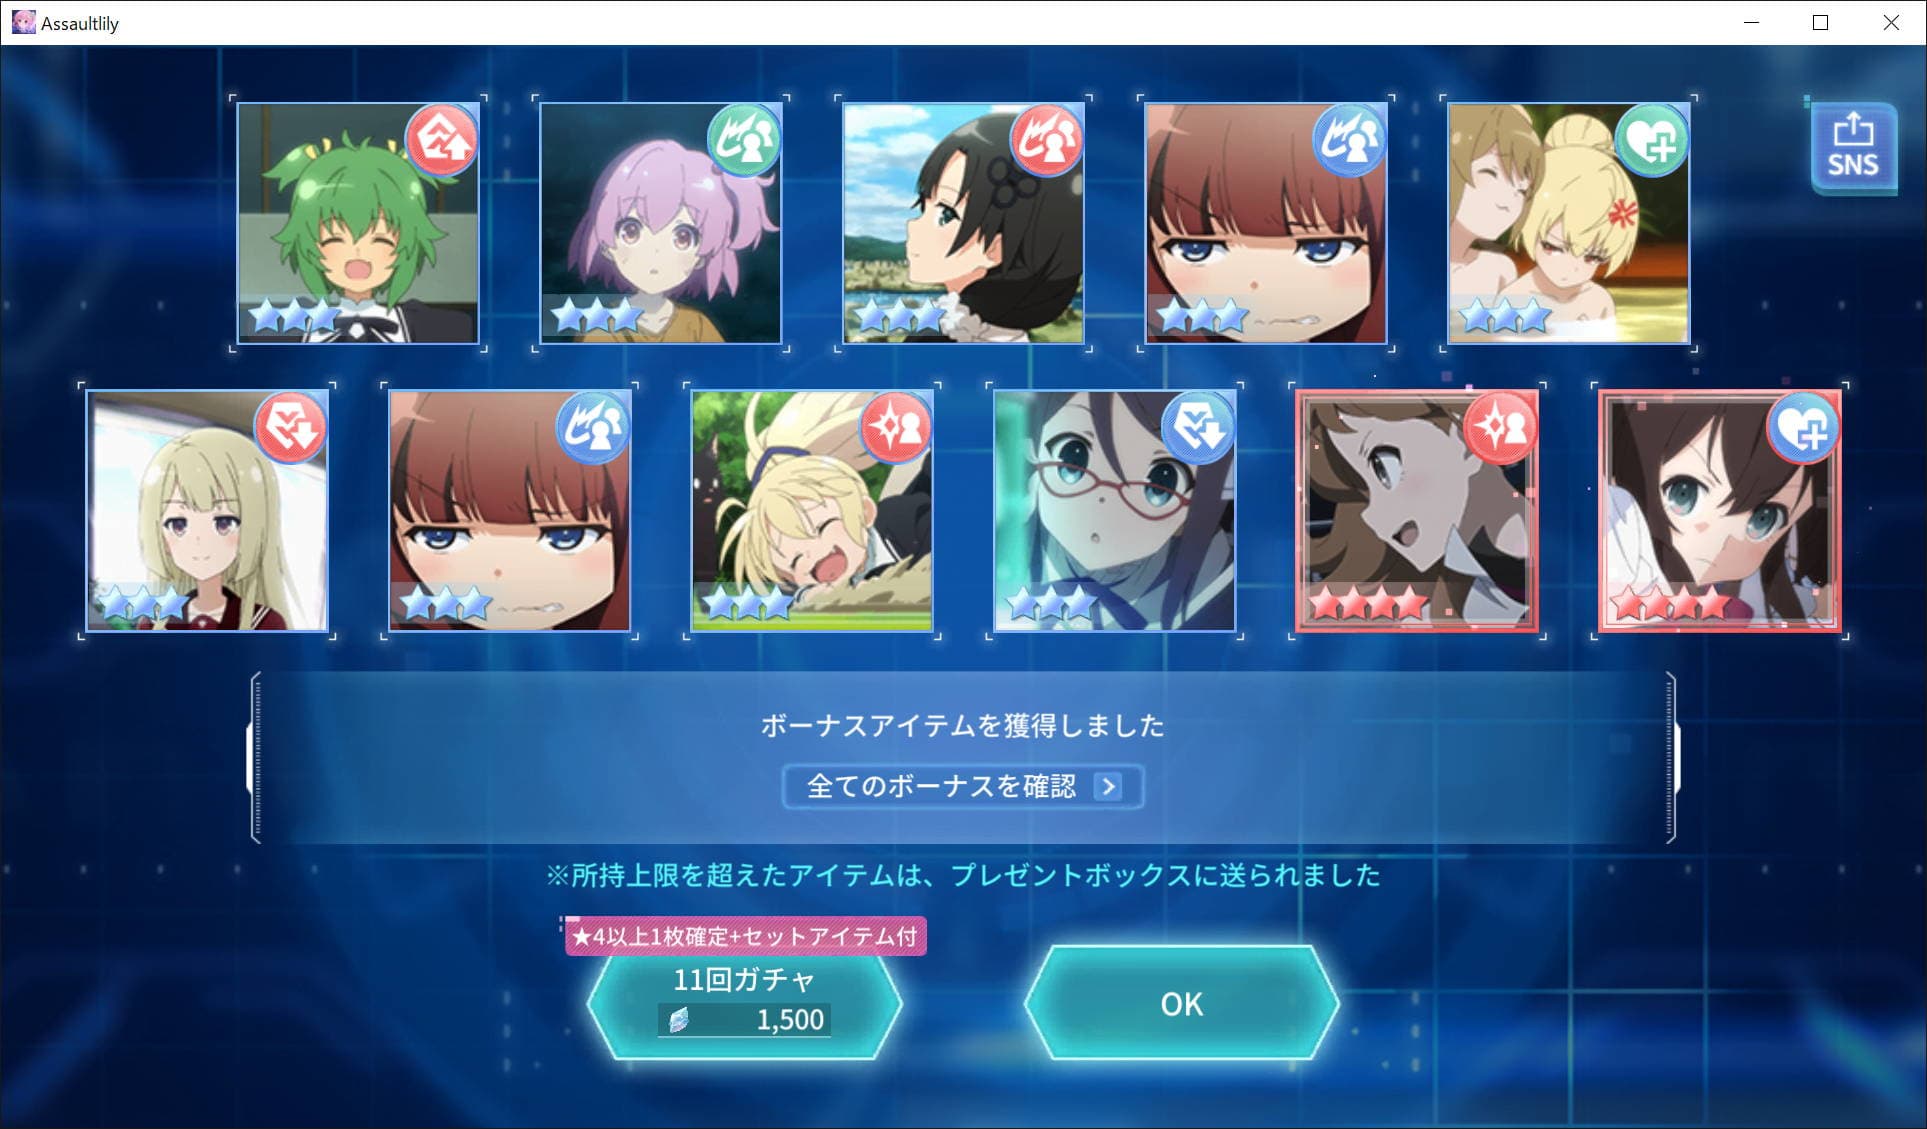This screenshot has height=1129, width=1927.
Task: Click the ★4以上1枚確定 pink banner label
Action: click(746, 936)
